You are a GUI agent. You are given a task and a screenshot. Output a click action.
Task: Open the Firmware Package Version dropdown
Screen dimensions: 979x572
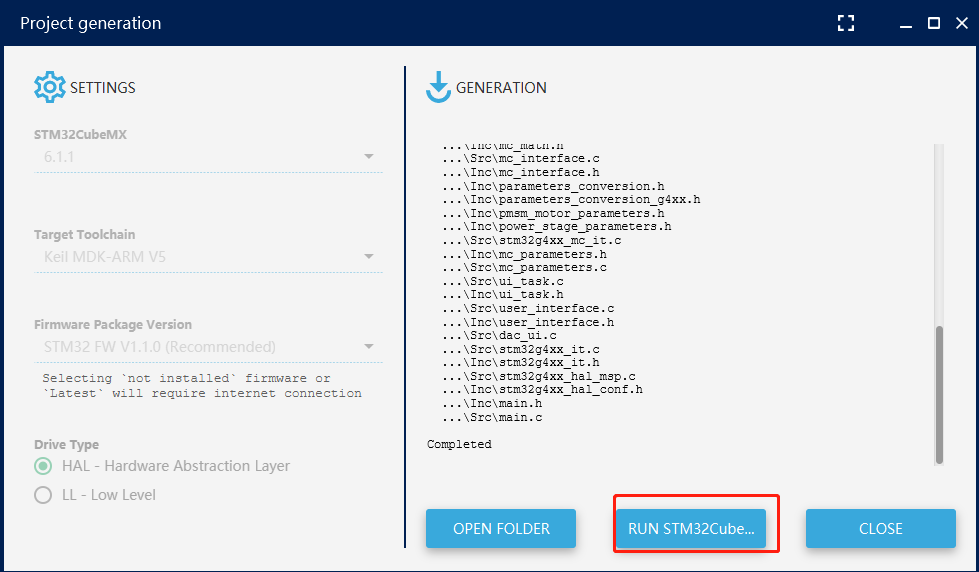click(208, 347)
